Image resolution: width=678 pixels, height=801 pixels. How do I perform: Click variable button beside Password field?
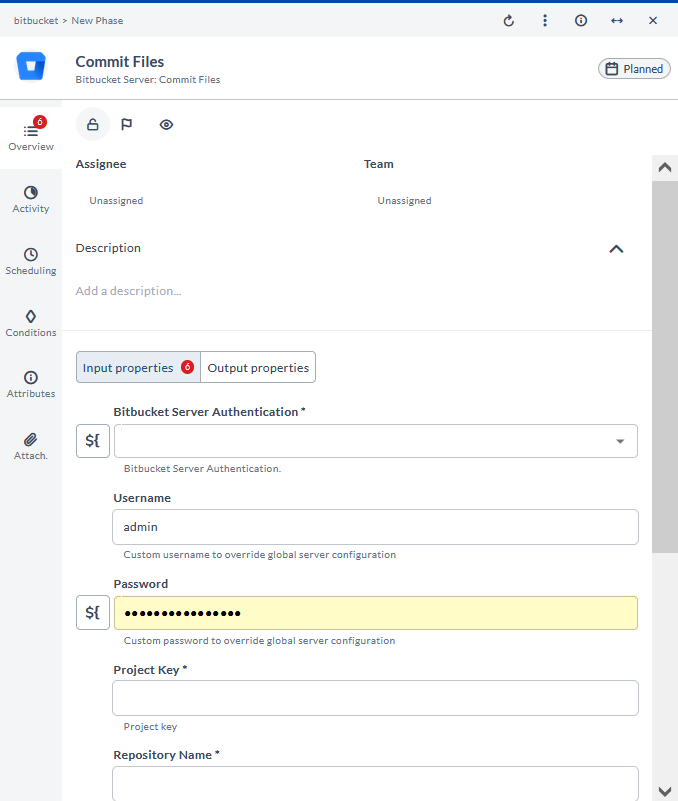93,613
